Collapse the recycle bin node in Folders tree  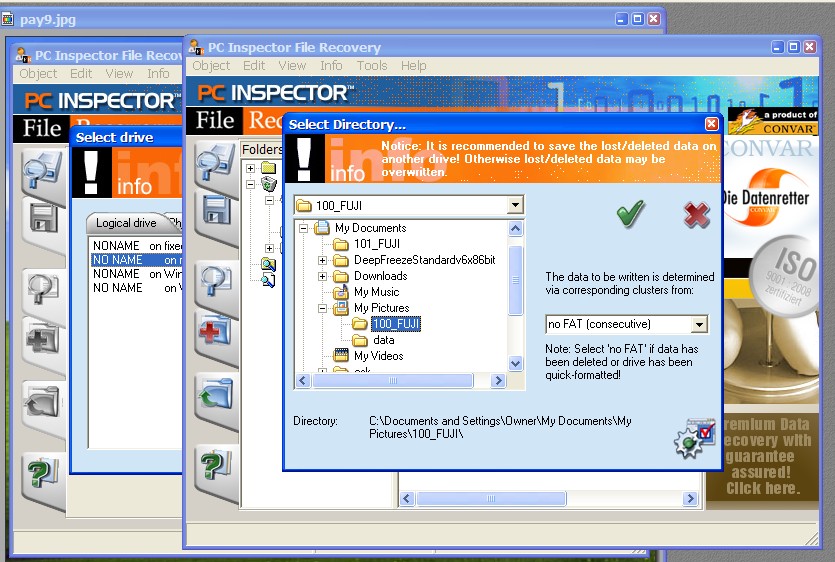point(250,184)
